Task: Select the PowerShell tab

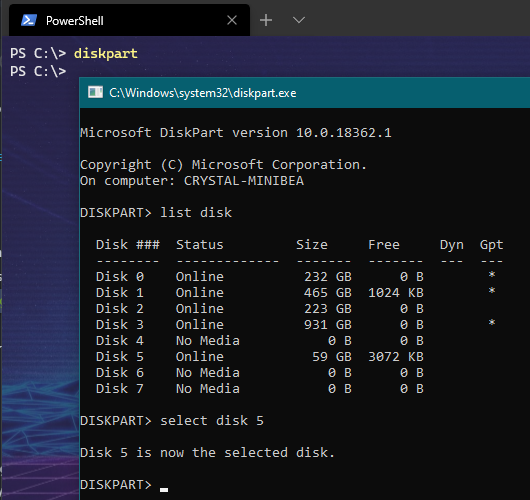Action: pos(129,20)
